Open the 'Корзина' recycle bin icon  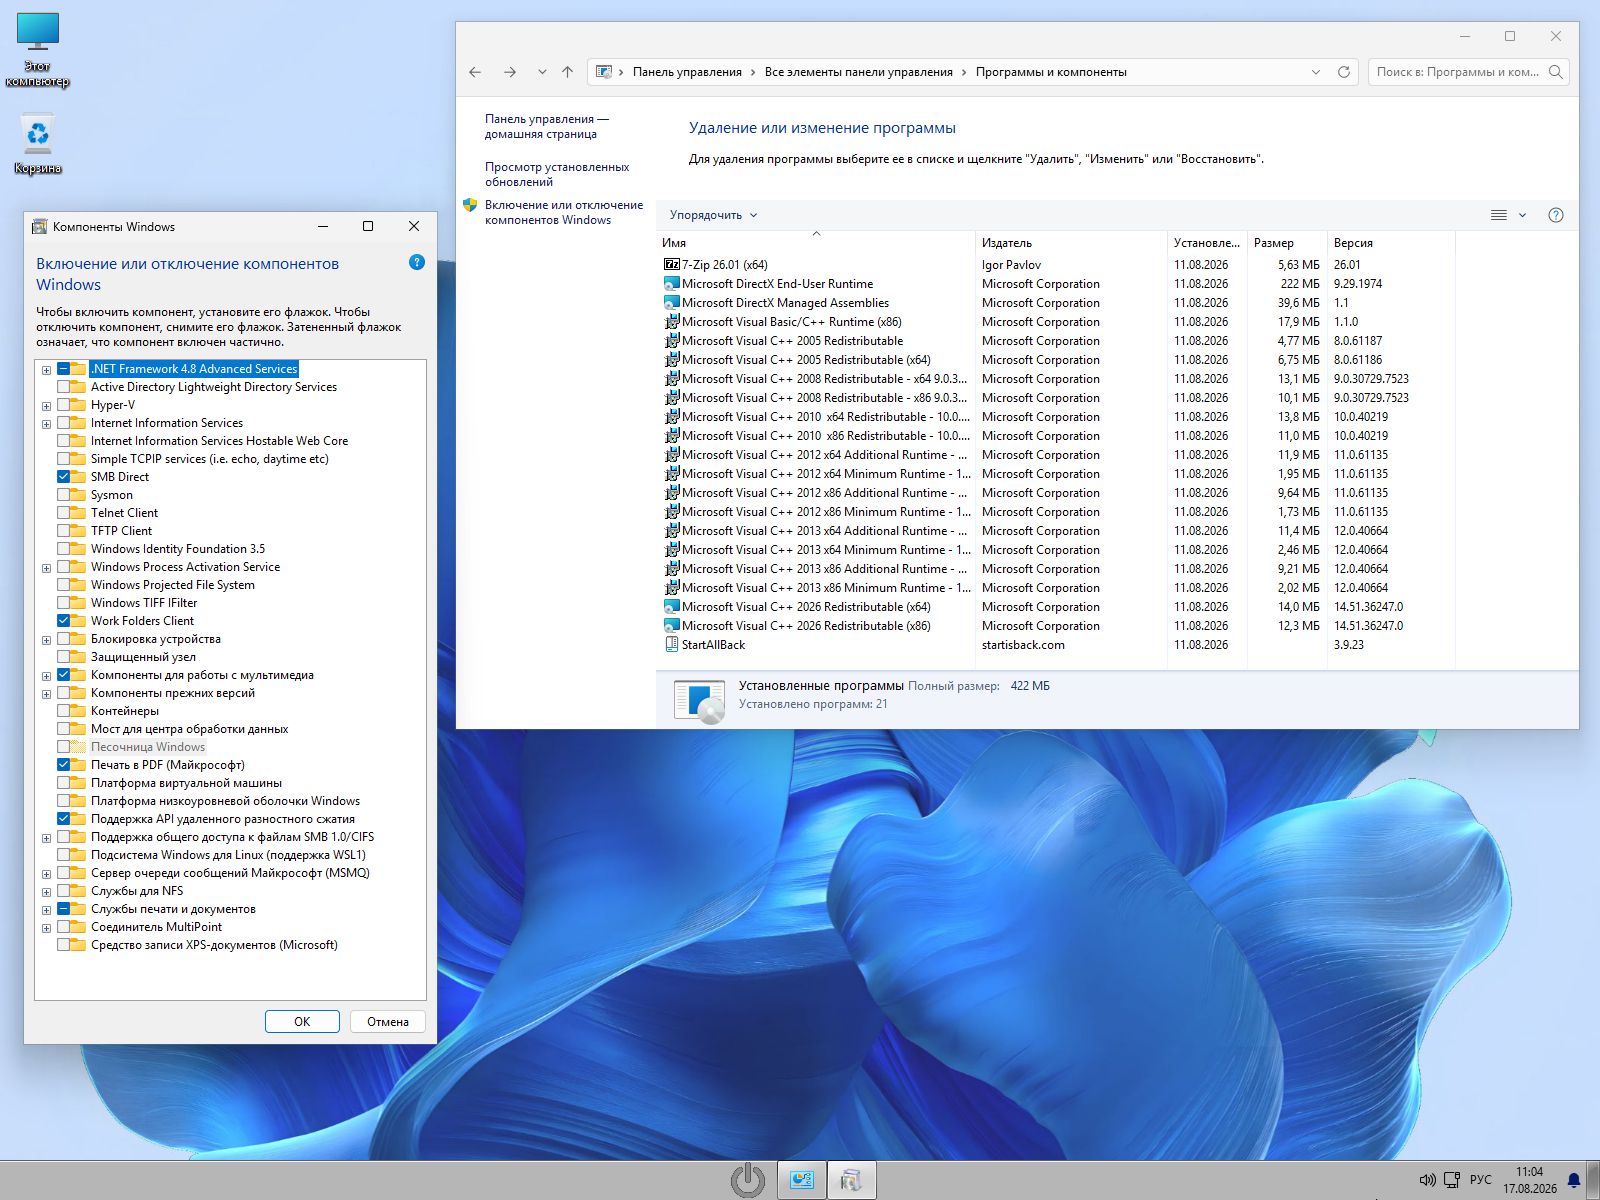38,144
